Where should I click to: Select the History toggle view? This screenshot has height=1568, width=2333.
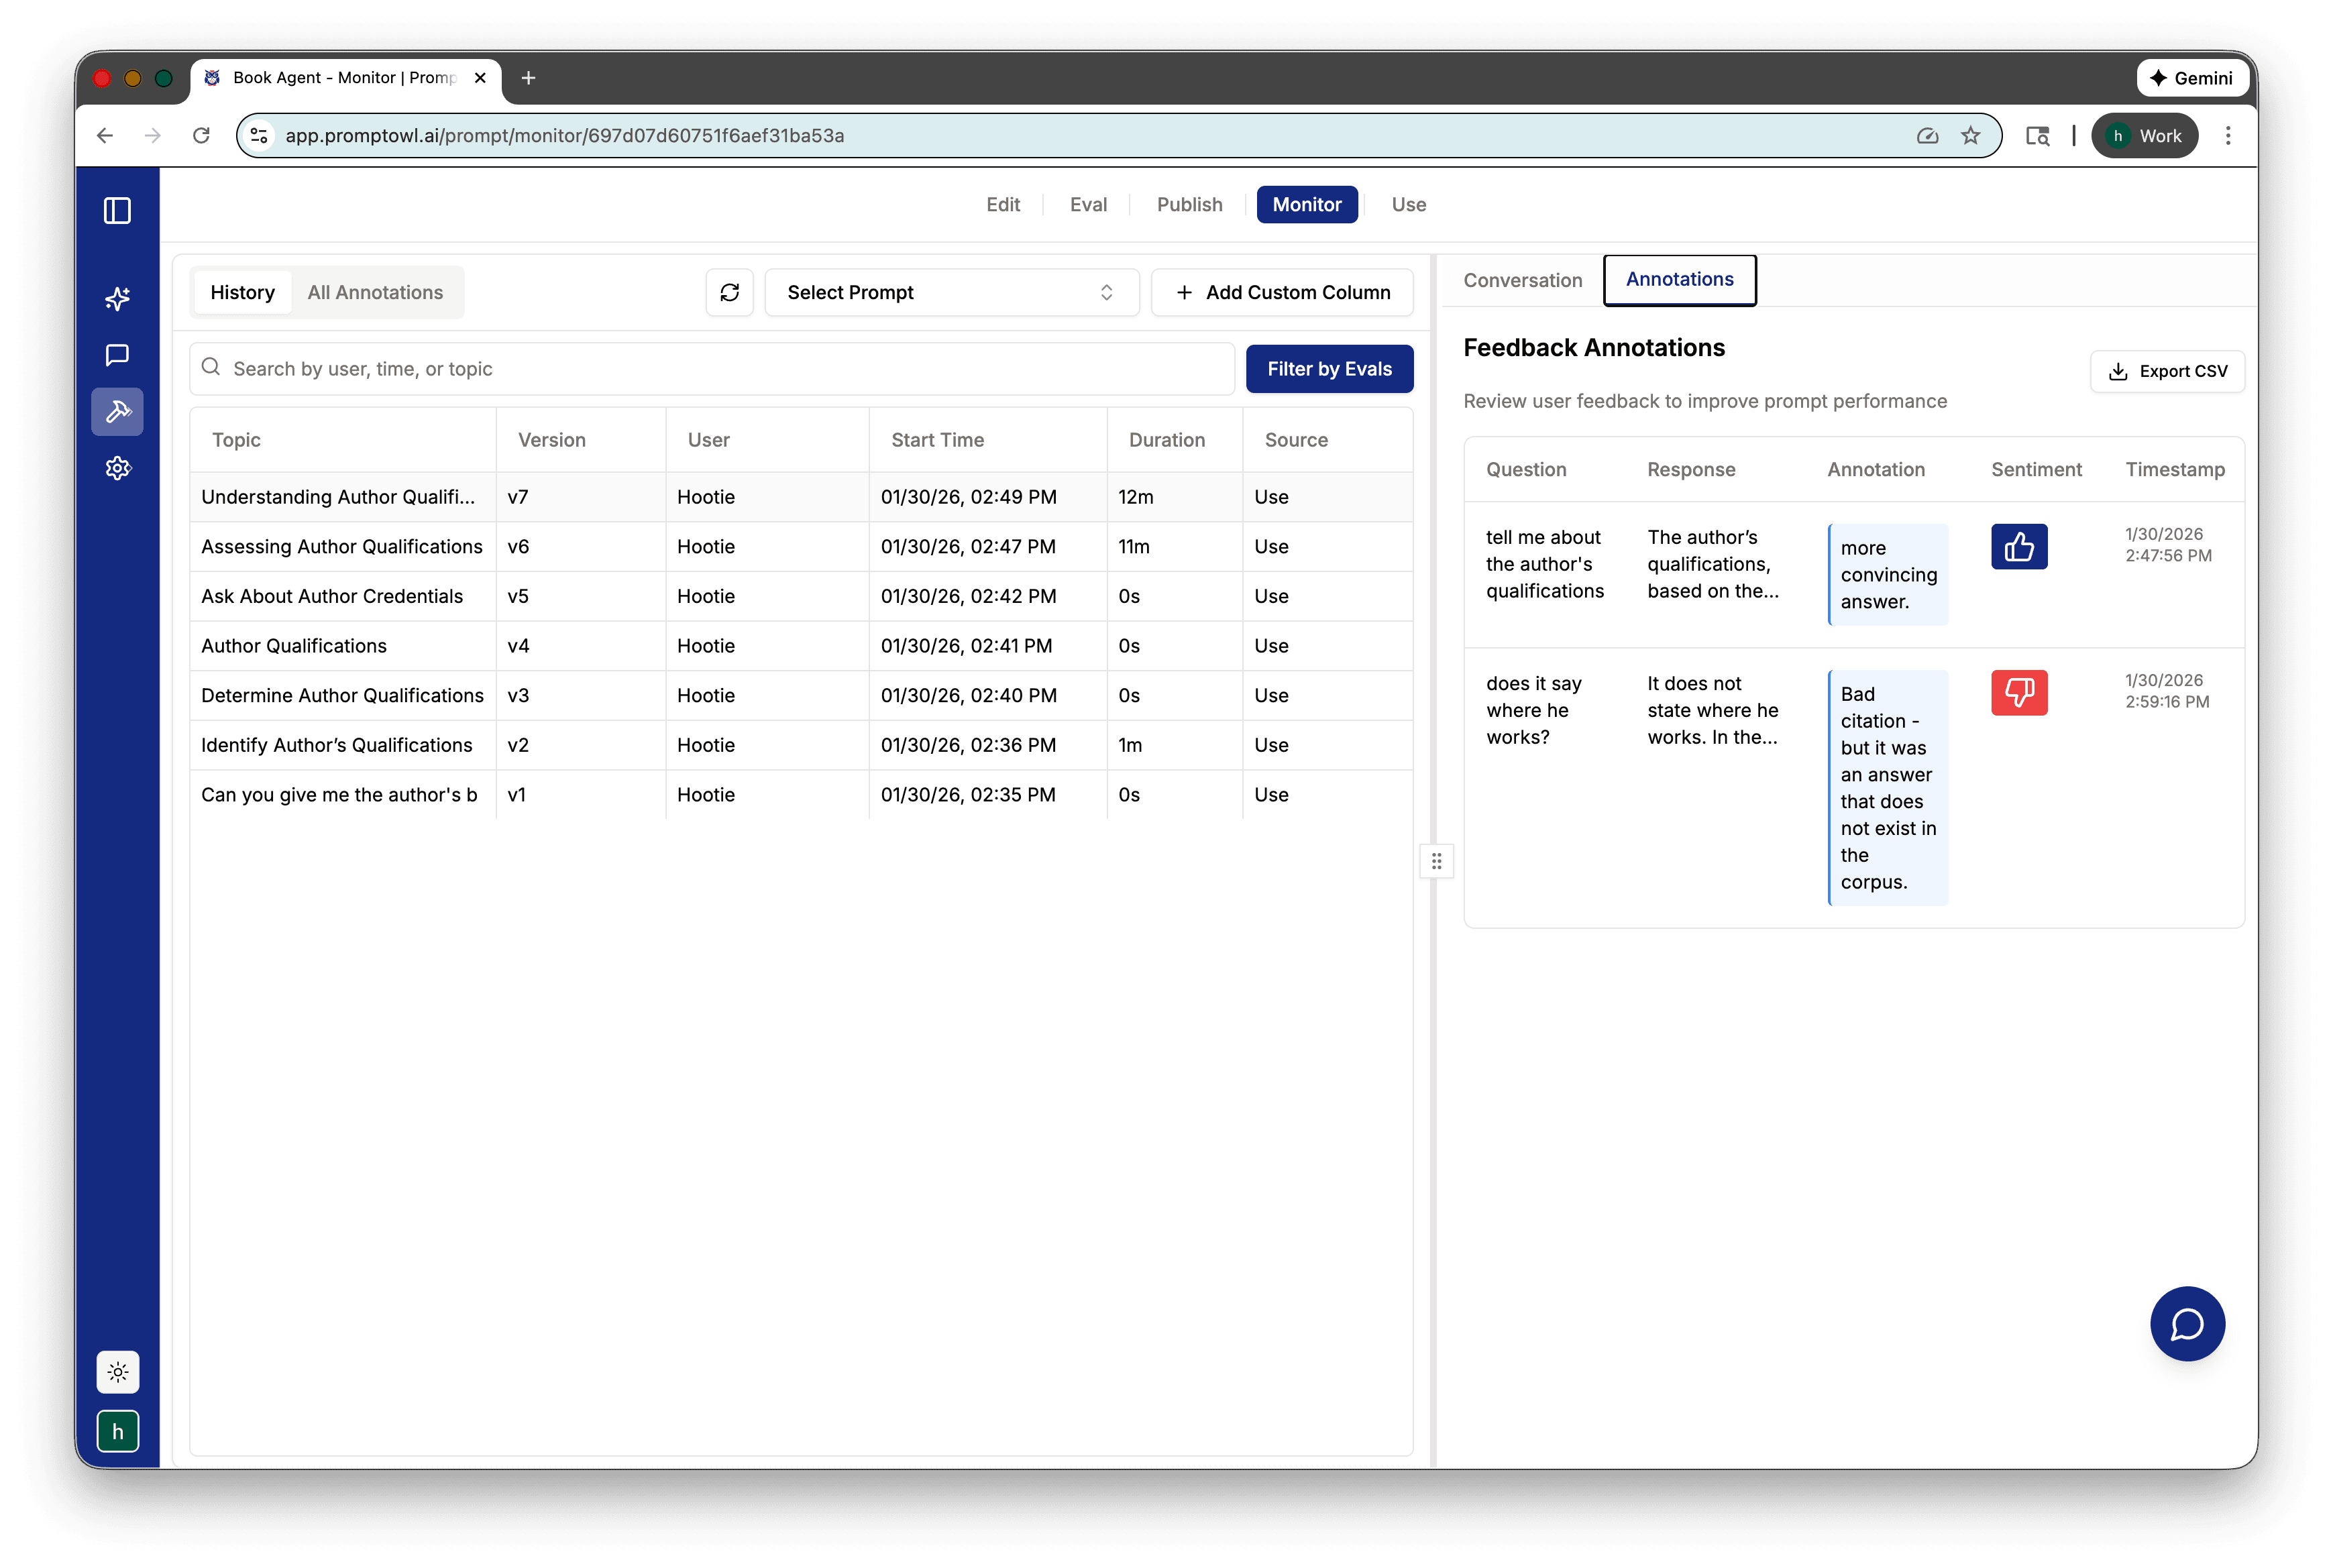click(242, 292)
